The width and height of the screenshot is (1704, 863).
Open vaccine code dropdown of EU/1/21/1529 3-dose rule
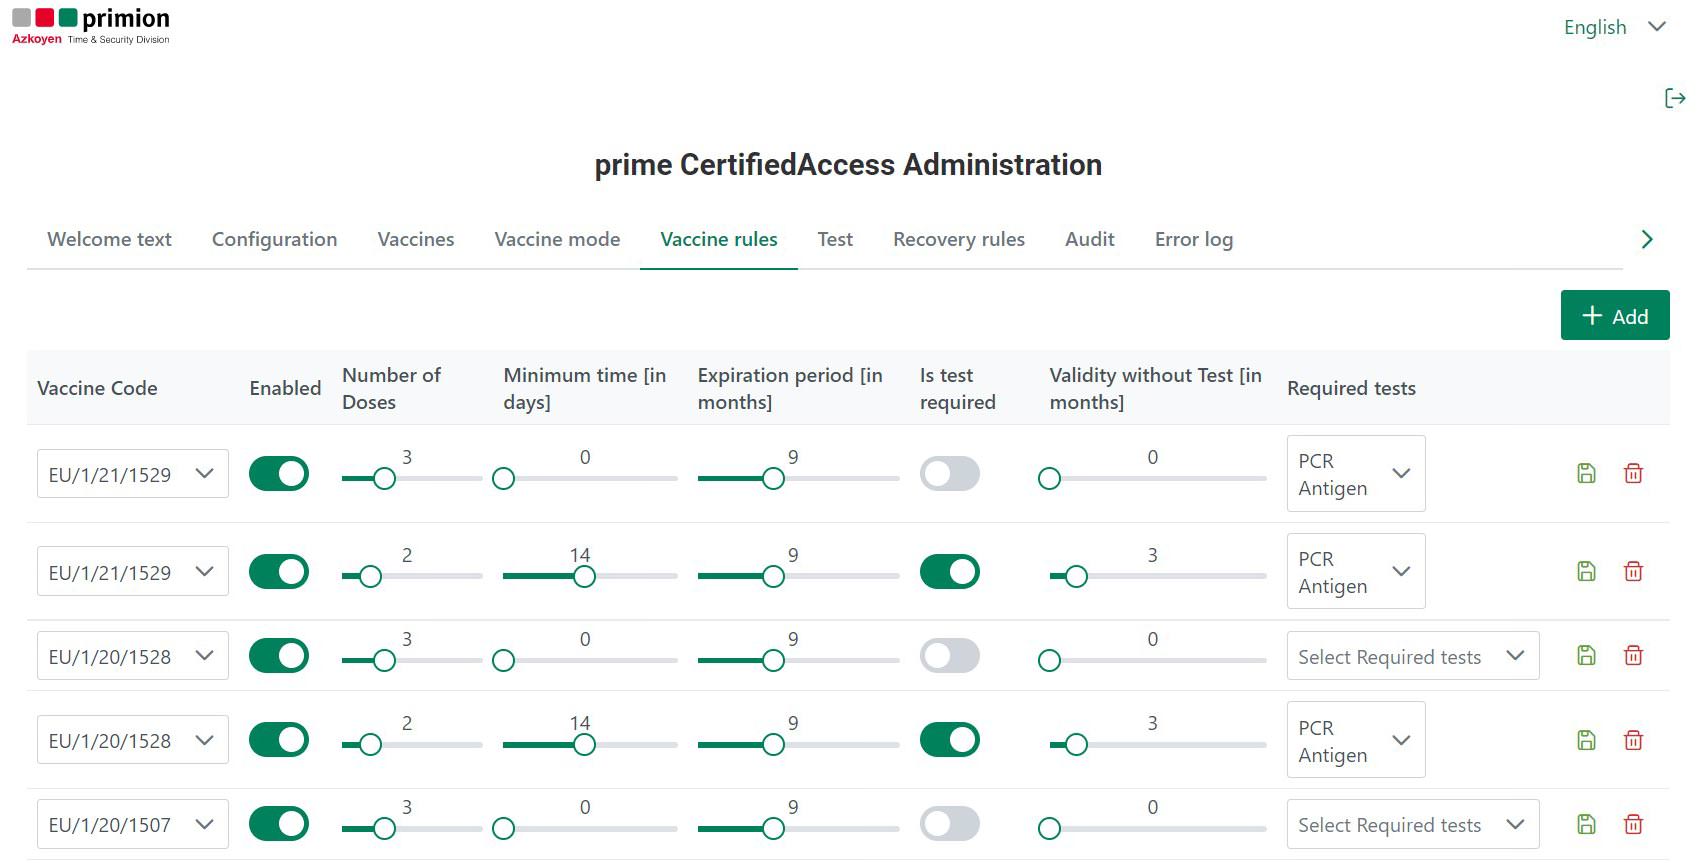[133, 474]
